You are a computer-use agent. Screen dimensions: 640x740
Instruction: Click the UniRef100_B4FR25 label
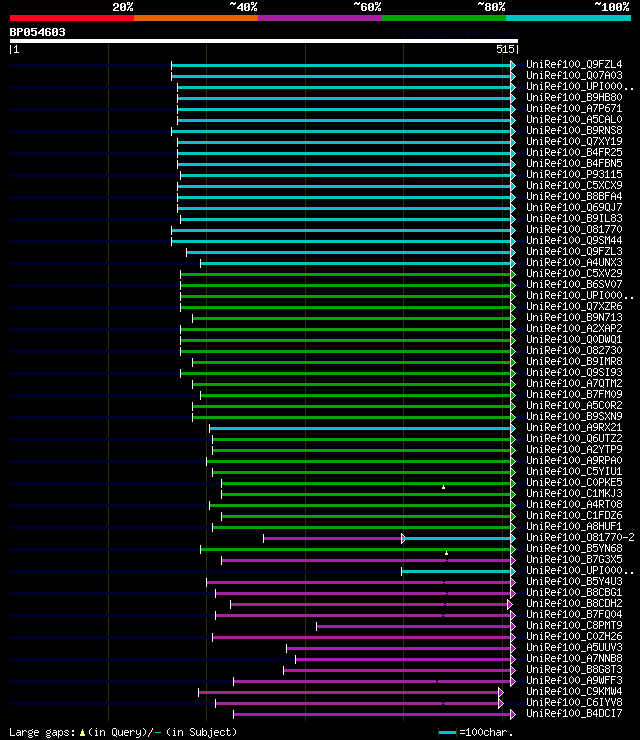pos(574,152)
